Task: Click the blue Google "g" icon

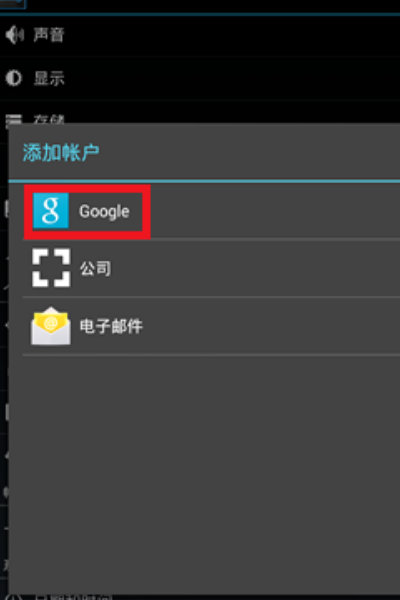Action: pos(51,211)
